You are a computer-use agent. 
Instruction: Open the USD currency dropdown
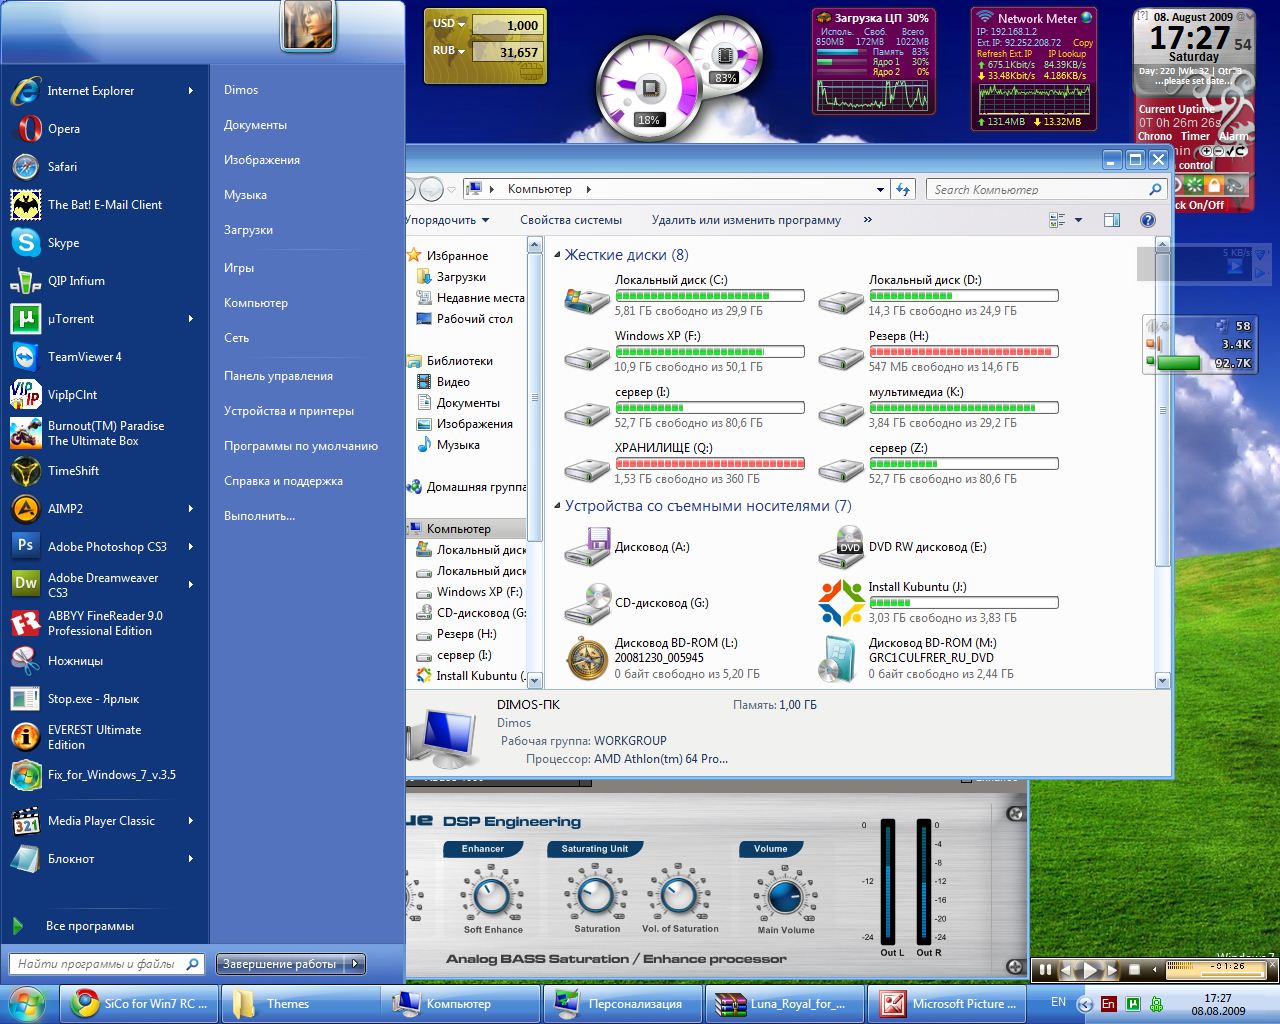click(x=448, y=23)
